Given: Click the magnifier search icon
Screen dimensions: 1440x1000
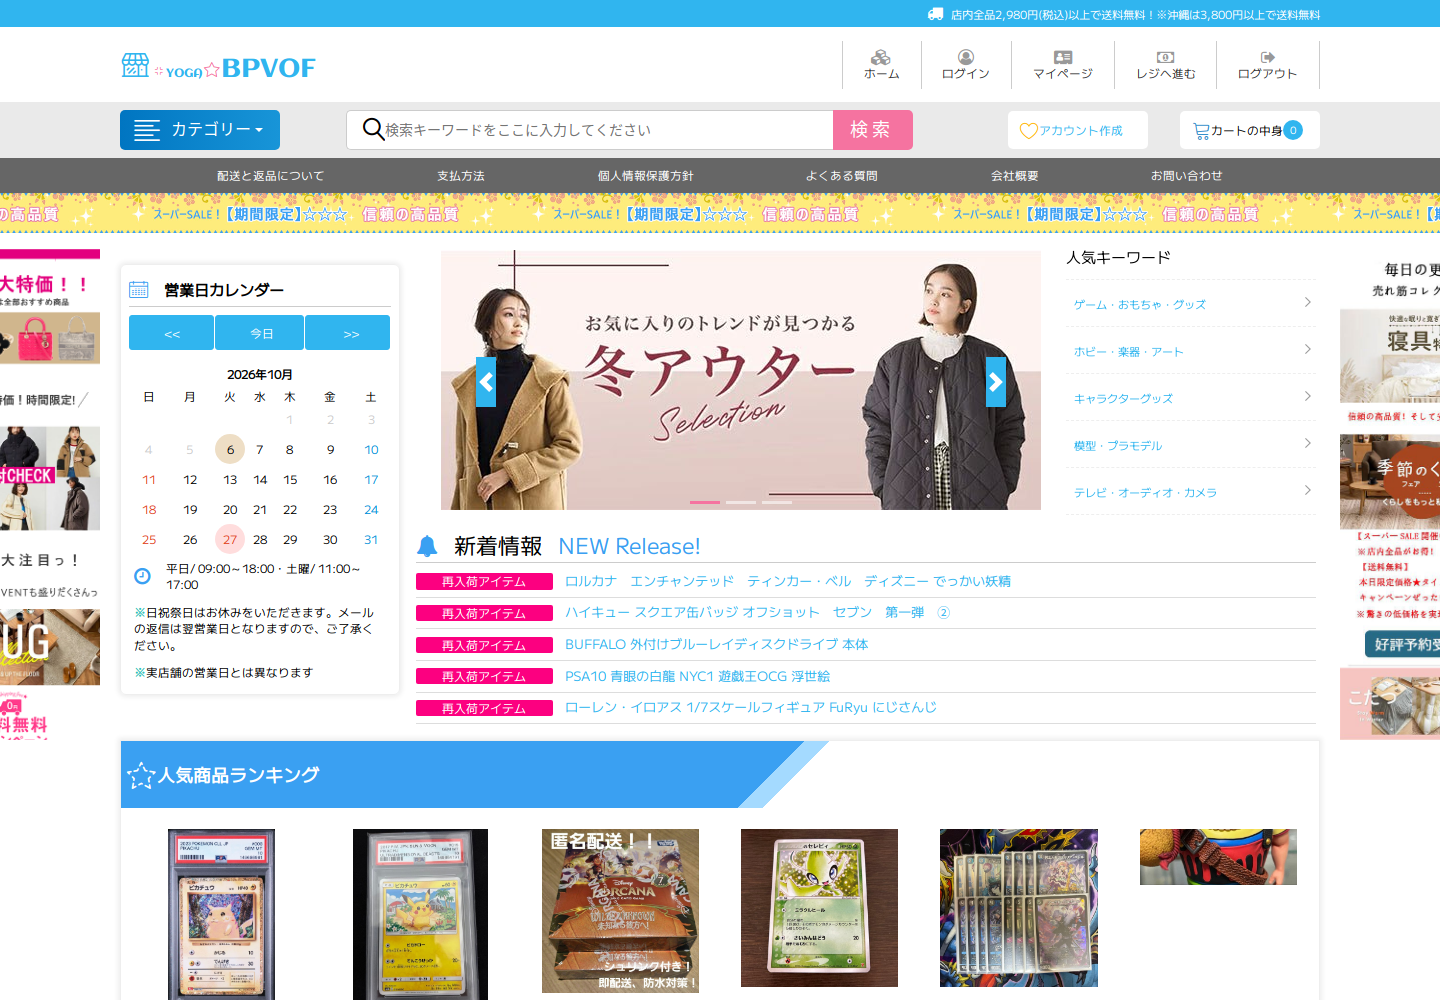Looking at the screenshot, I should (373, 129).
